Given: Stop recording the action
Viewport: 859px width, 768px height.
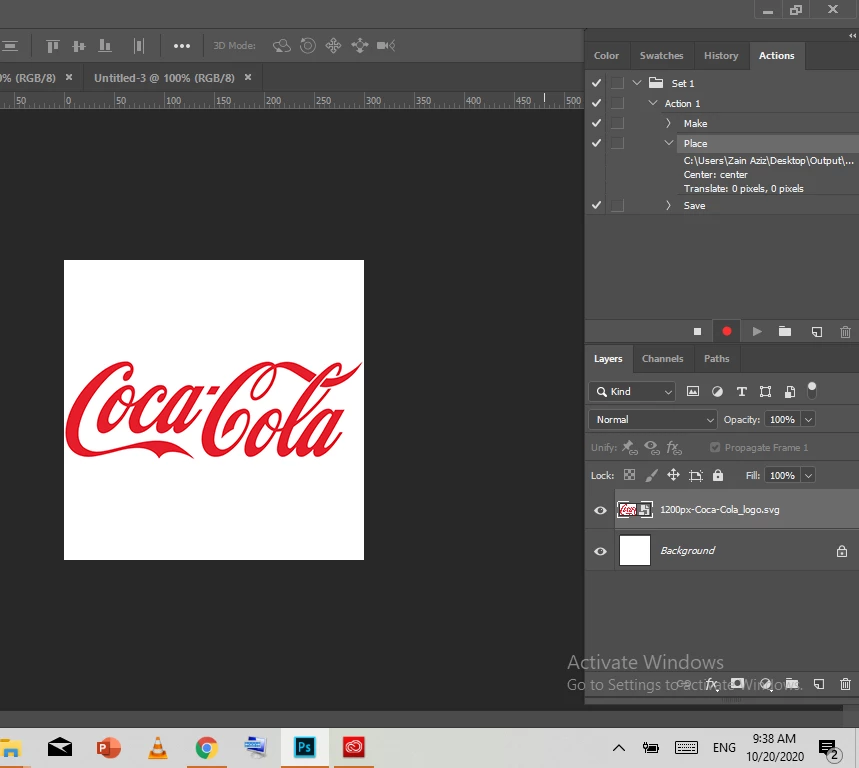Looking at the screenshot, I should pyautogui.click(x=697, y=331).
